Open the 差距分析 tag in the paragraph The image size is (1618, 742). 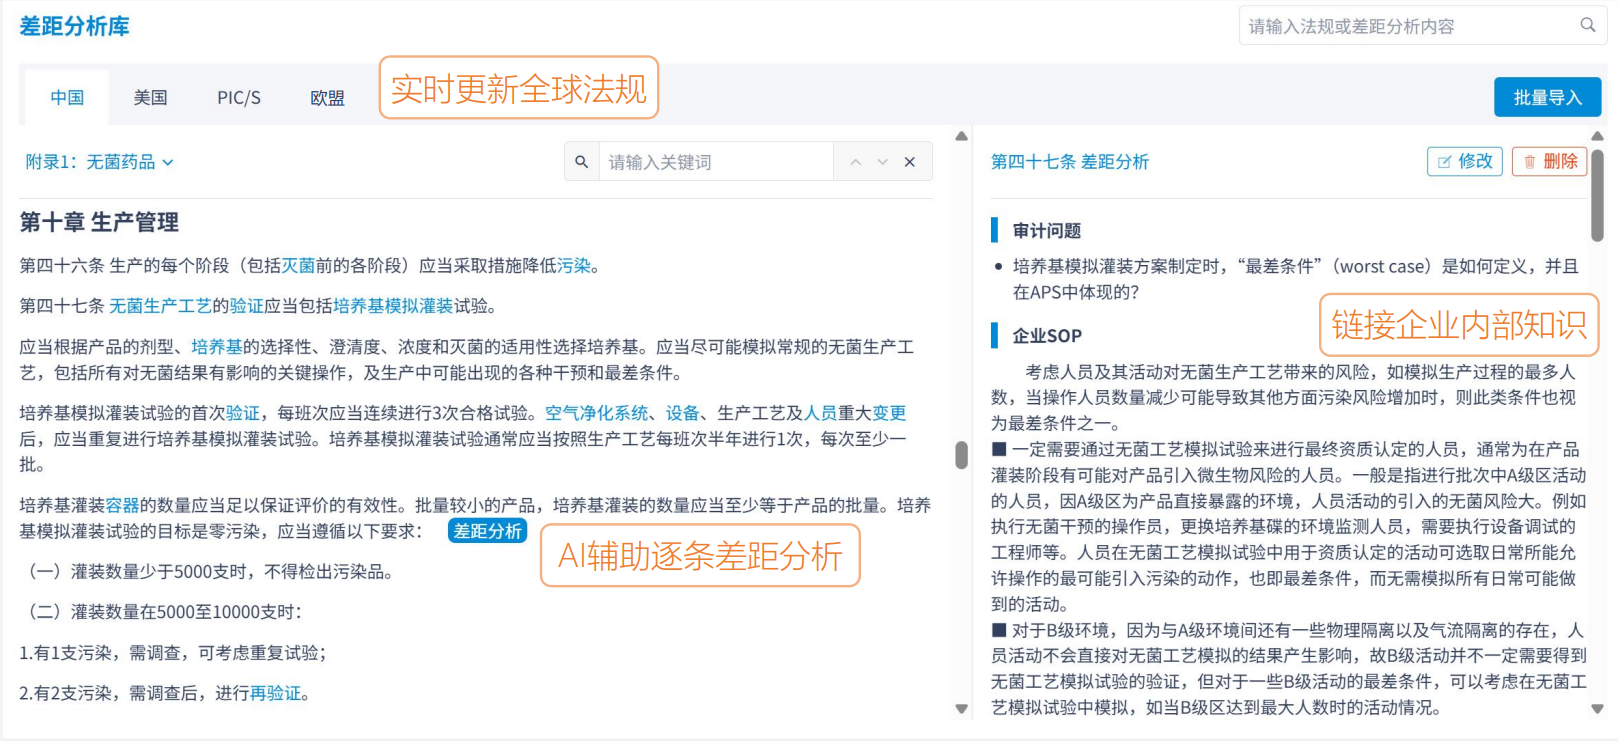tap(487, 531)
